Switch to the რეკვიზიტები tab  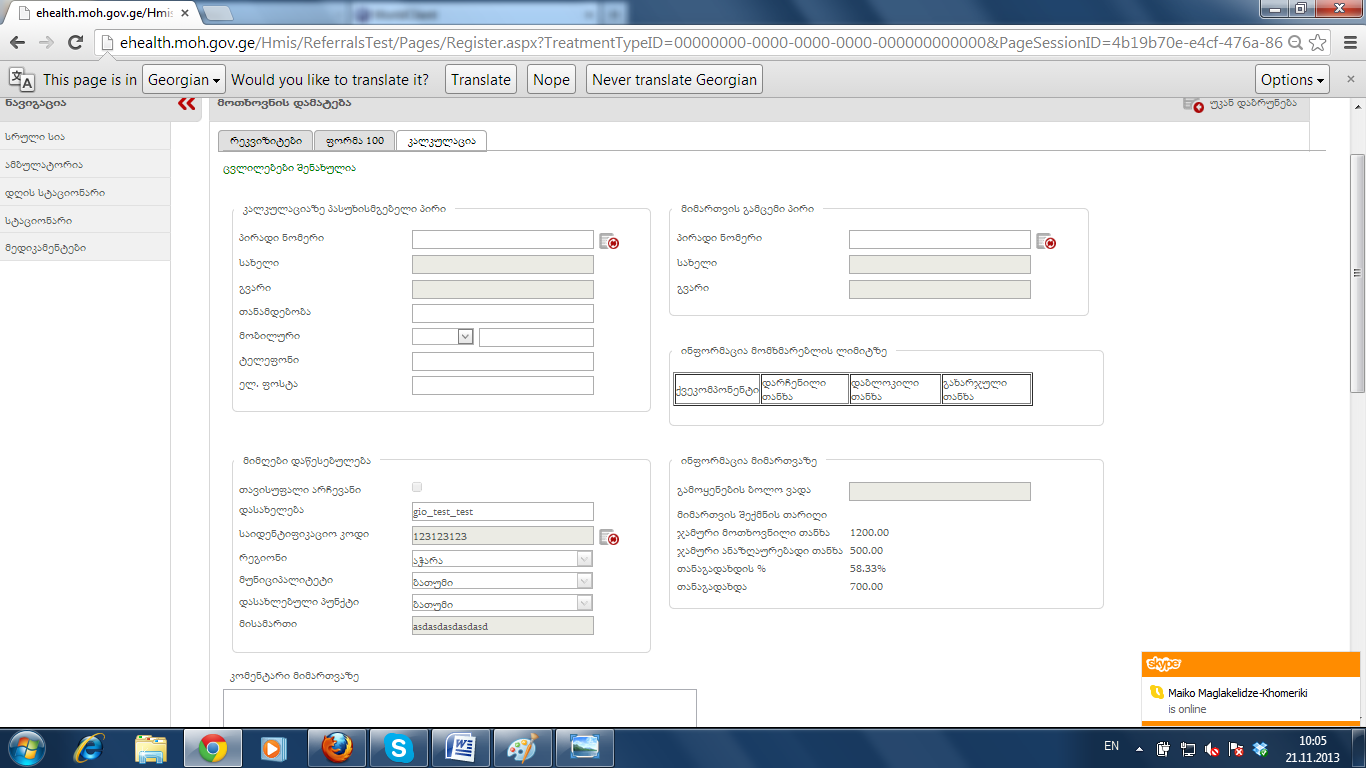(265, 141)
